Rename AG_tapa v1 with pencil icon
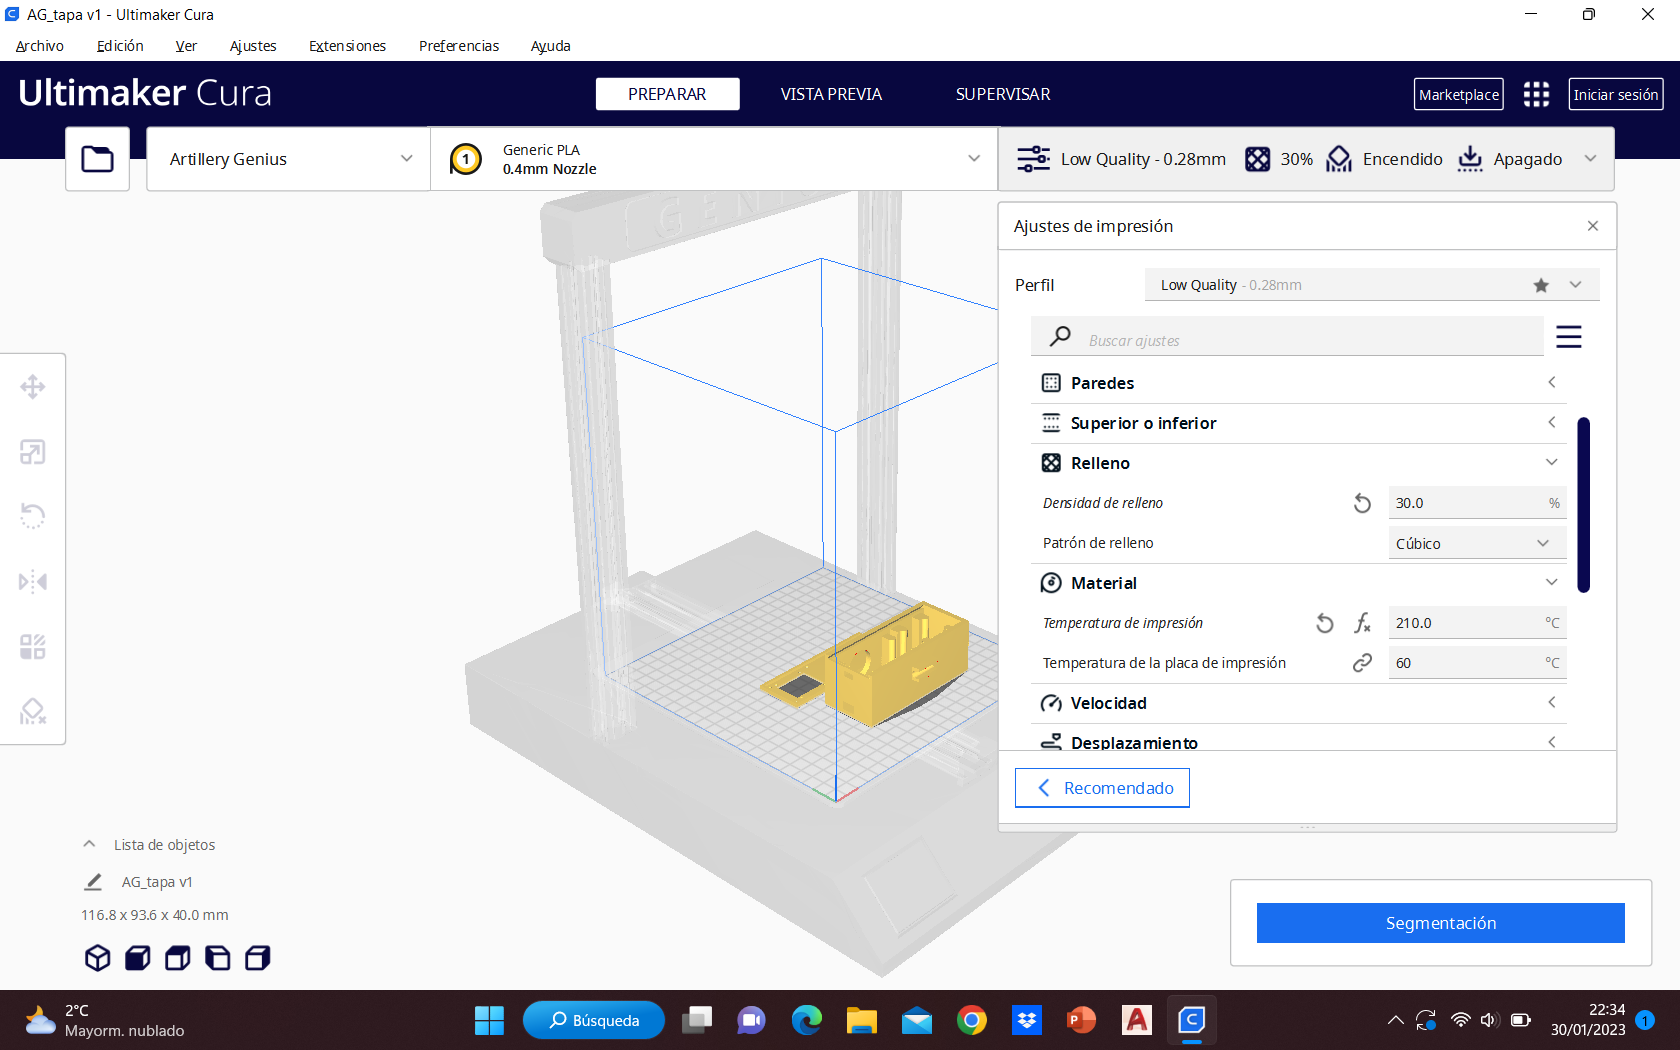 coord(93,882)
